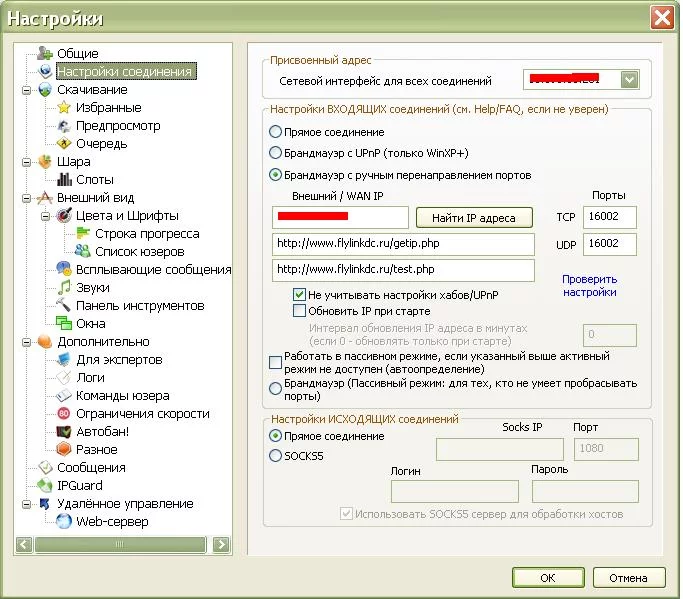Open the network interface dropdown
Image resolution: width=683 pixels, height=599 pixels.
[630, 80]
